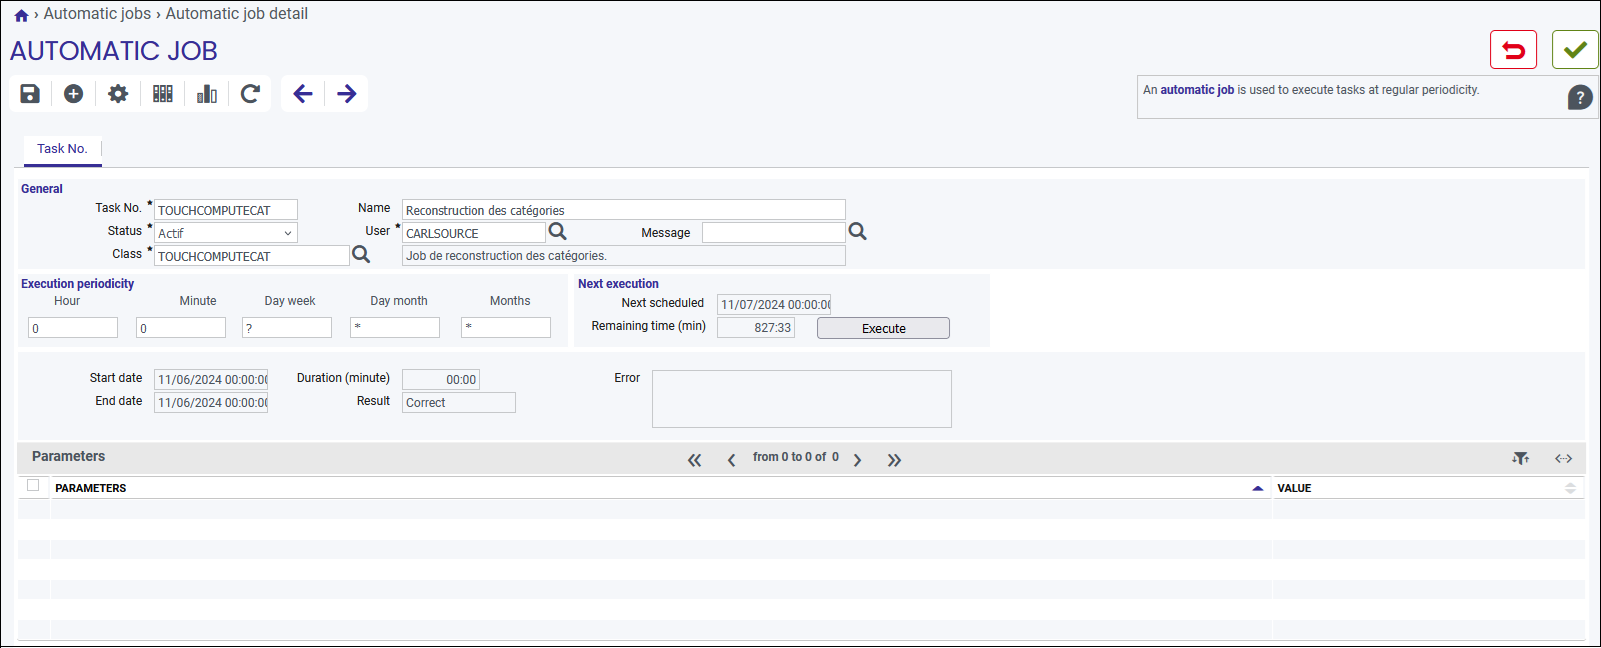Open the bar chart statistics icon

(x=207, y=94)
